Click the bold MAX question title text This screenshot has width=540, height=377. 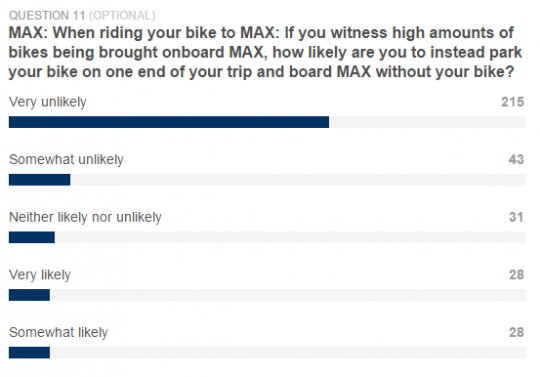[265, 52]
